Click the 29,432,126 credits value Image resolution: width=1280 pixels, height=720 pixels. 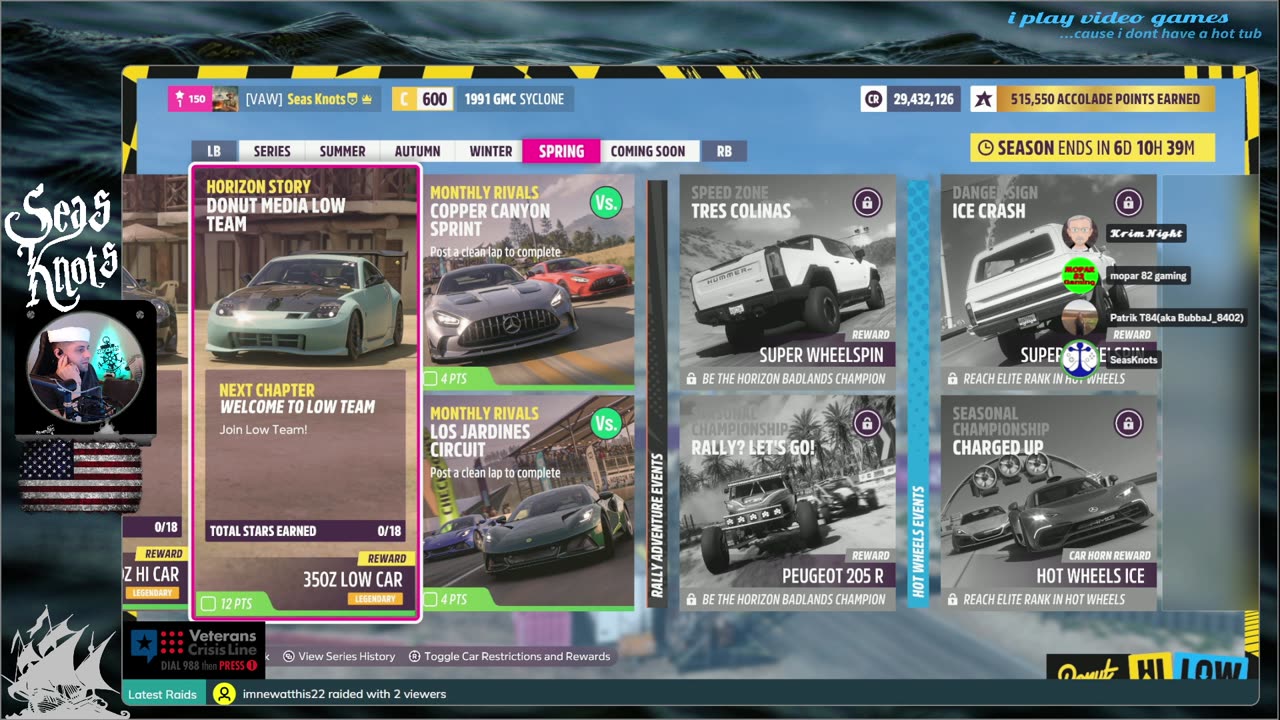(923, 99)
